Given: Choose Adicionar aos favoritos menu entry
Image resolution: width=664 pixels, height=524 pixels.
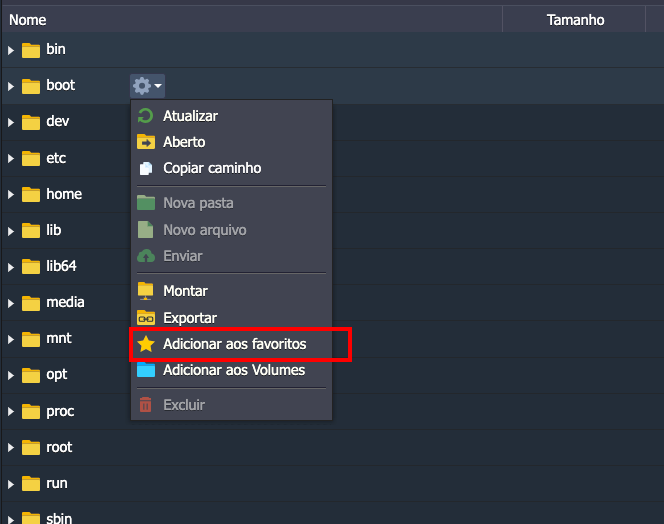Looking at the screenshot, I should [234, 344].
